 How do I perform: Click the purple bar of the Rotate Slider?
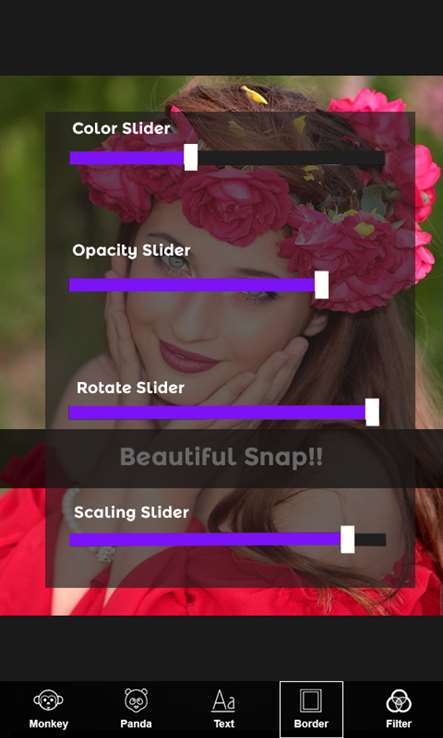click(217, 413)
